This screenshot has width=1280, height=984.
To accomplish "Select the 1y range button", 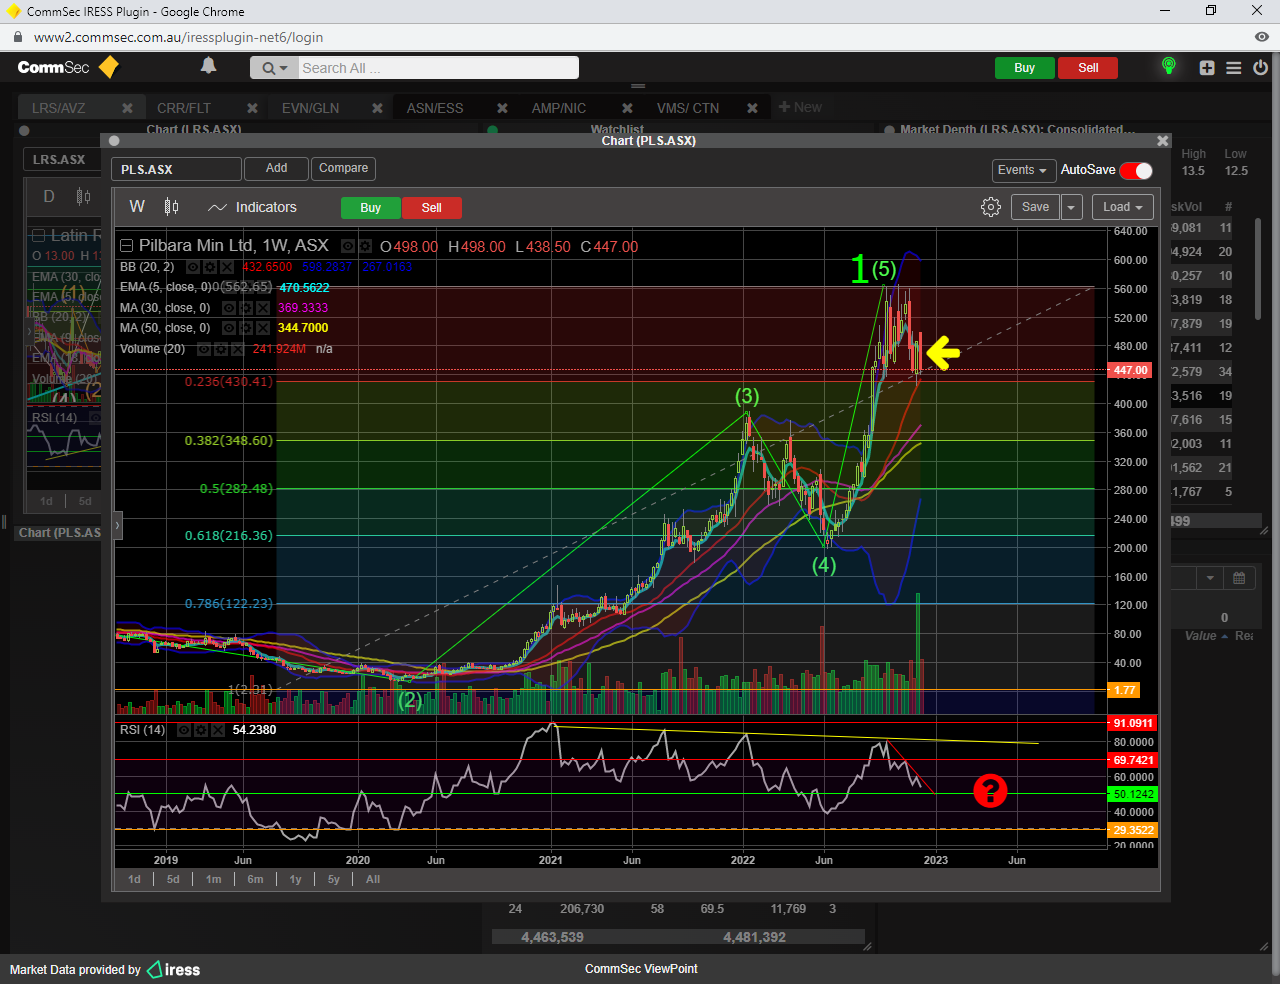I will coord(295,879).
